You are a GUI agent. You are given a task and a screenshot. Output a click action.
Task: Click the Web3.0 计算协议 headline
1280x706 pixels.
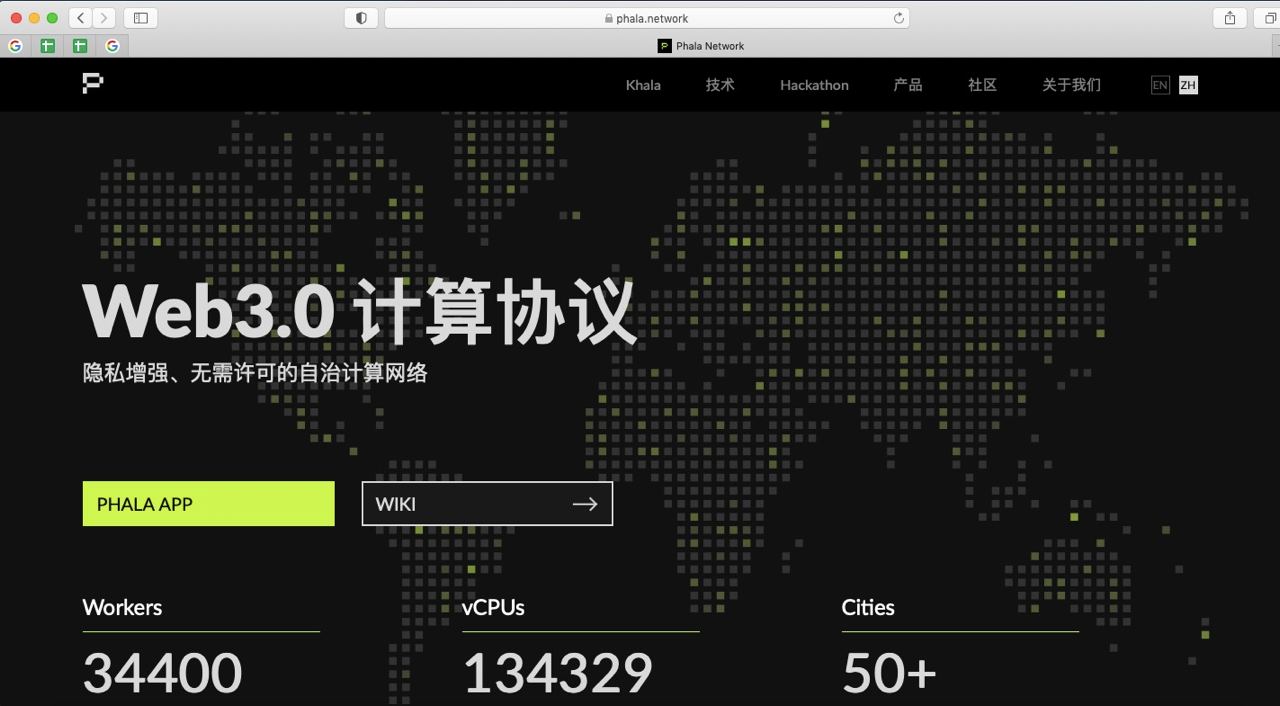pyautogui.click(x=359, y=311)
